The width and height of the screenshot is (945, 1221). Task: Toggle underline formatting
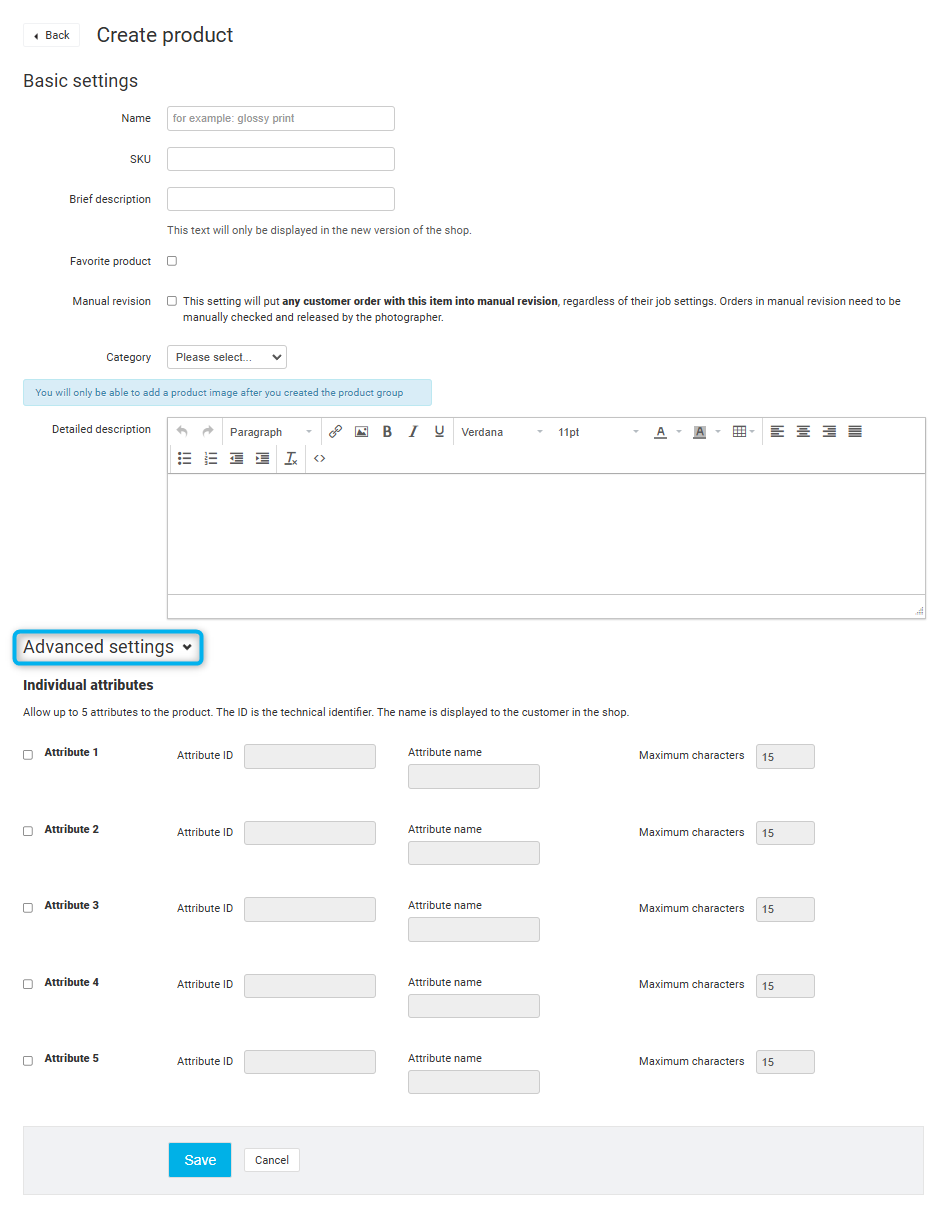click(x=439, y=432)
